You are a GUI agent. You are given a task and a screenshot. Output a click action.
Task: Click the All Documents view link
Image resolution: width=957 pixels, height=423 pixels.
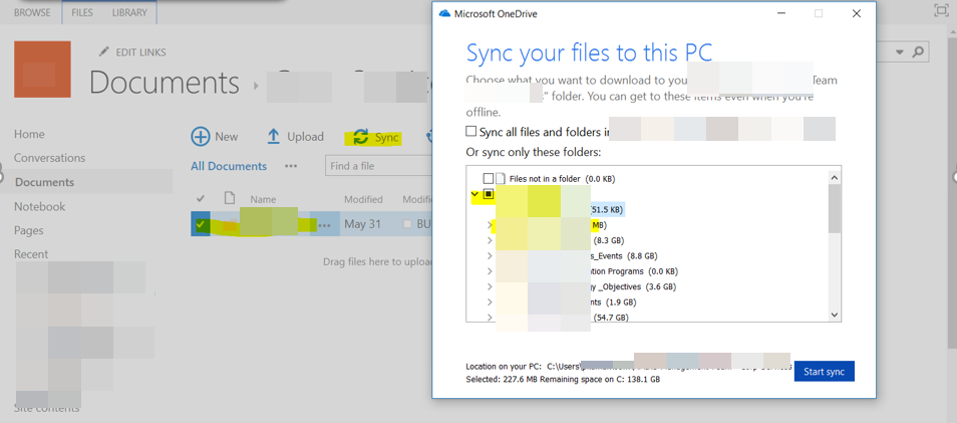point(229,166)
